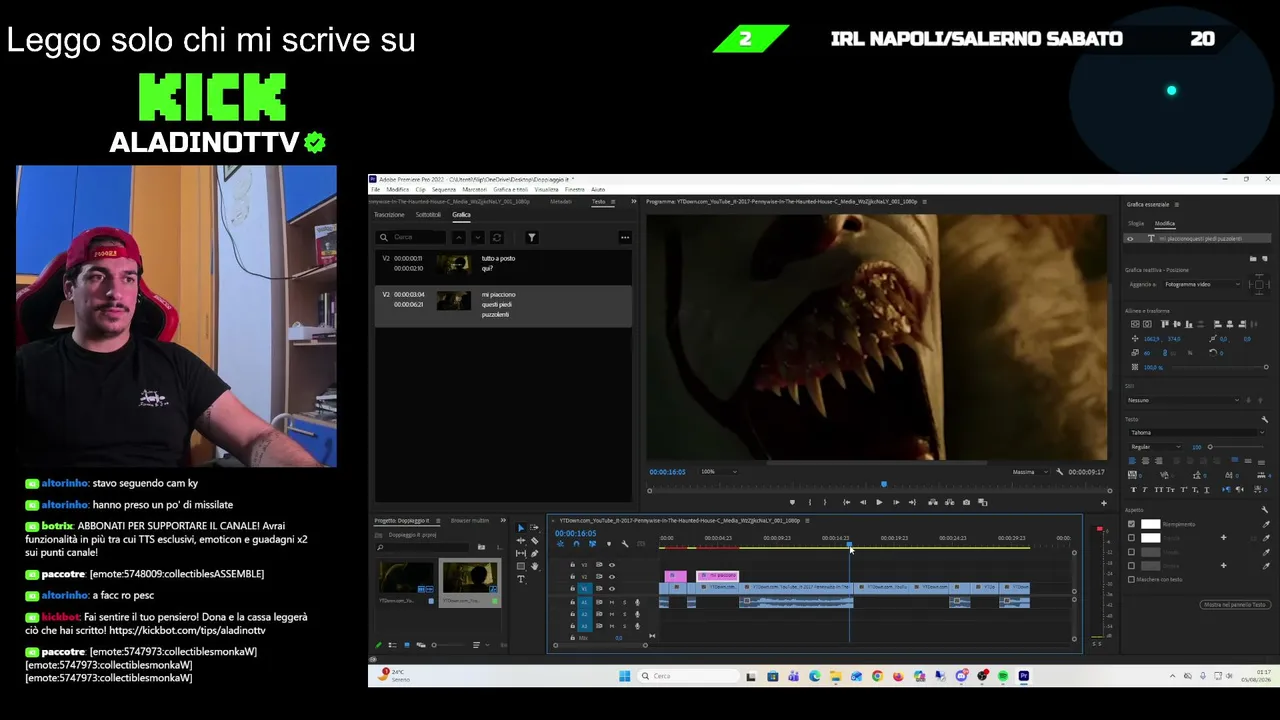1280x720 pixels.
Task: Open the Massima playback resolution dropdown
Action: 1030,472
